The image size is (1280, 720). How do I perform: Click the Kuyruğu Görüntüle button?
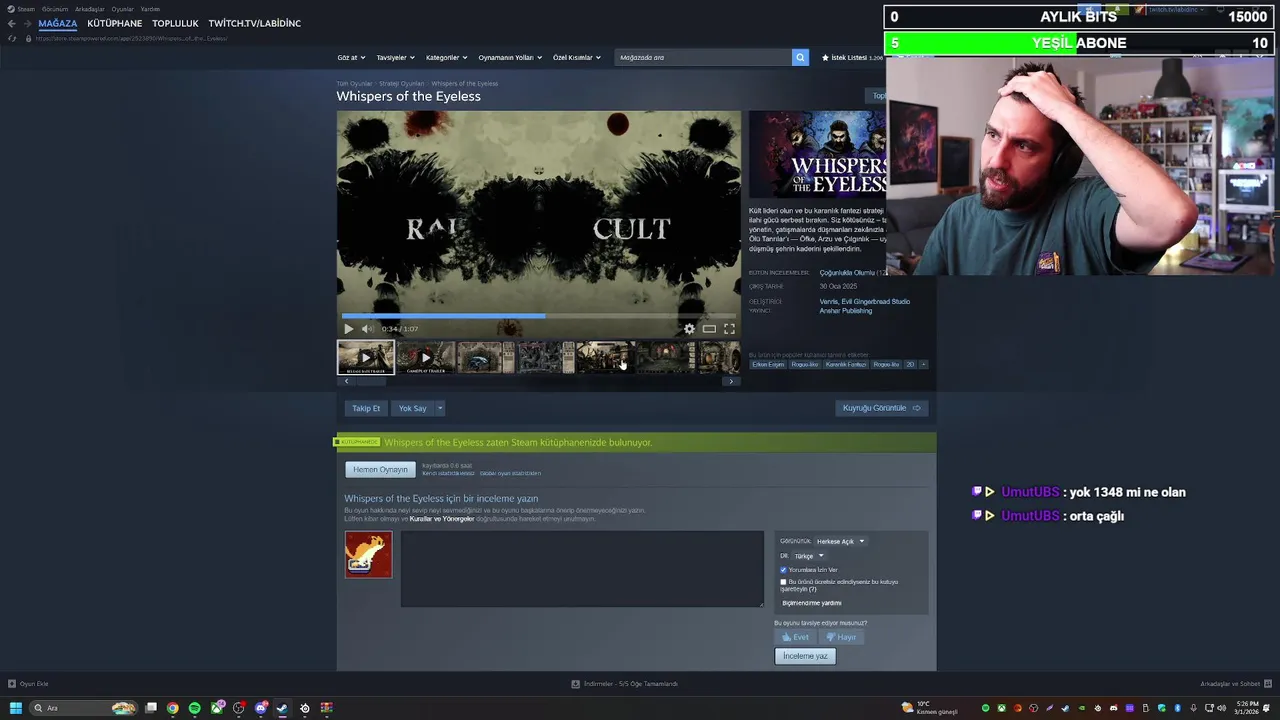(x=881, y=408)
